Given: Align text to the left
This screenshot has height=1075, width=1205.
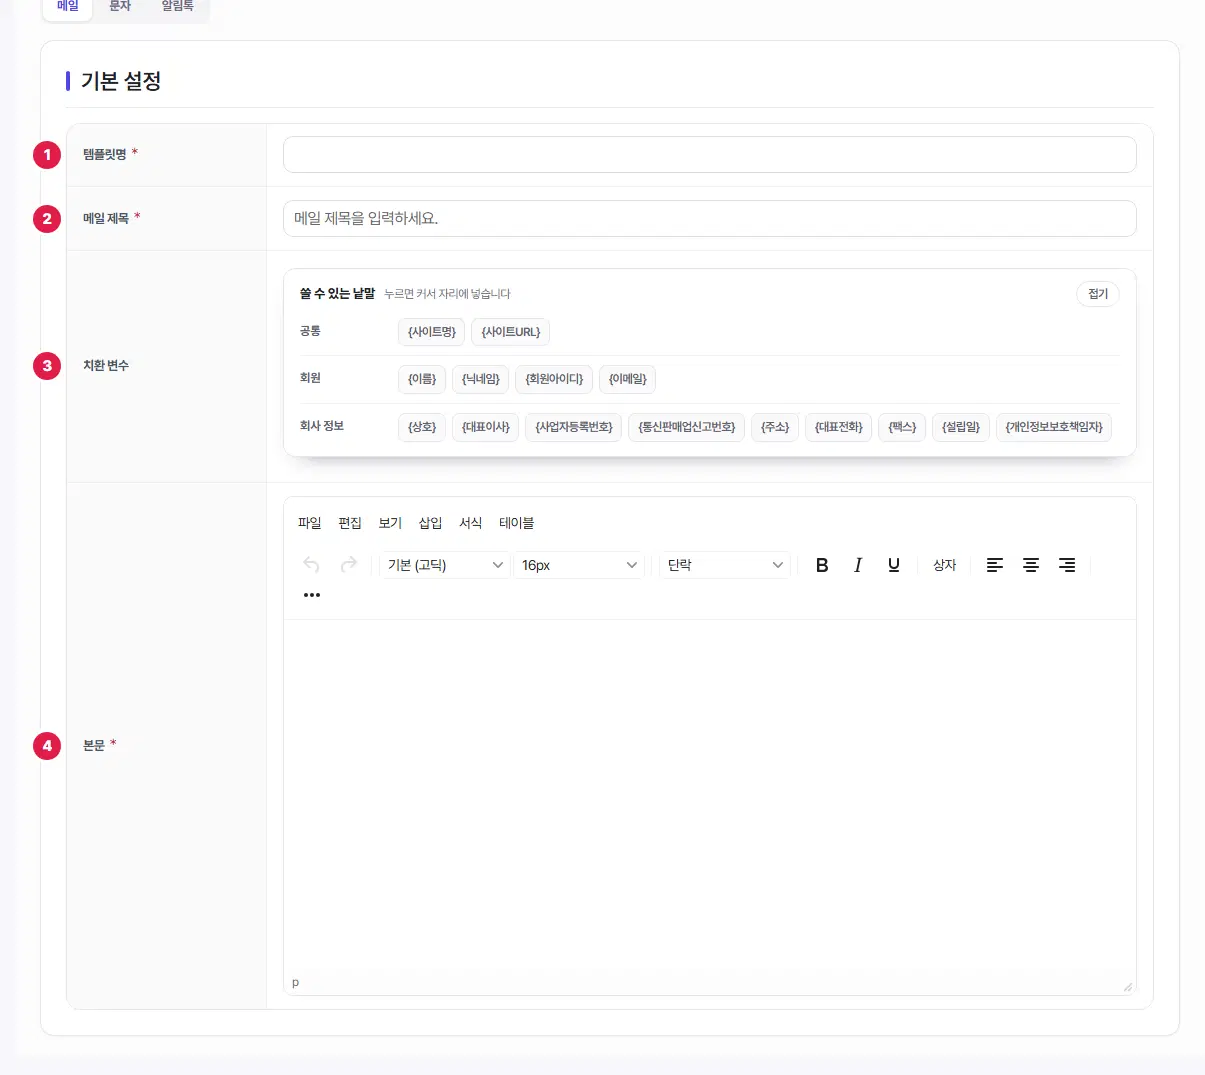Looking at the screenshot, I should click(995, 565).
